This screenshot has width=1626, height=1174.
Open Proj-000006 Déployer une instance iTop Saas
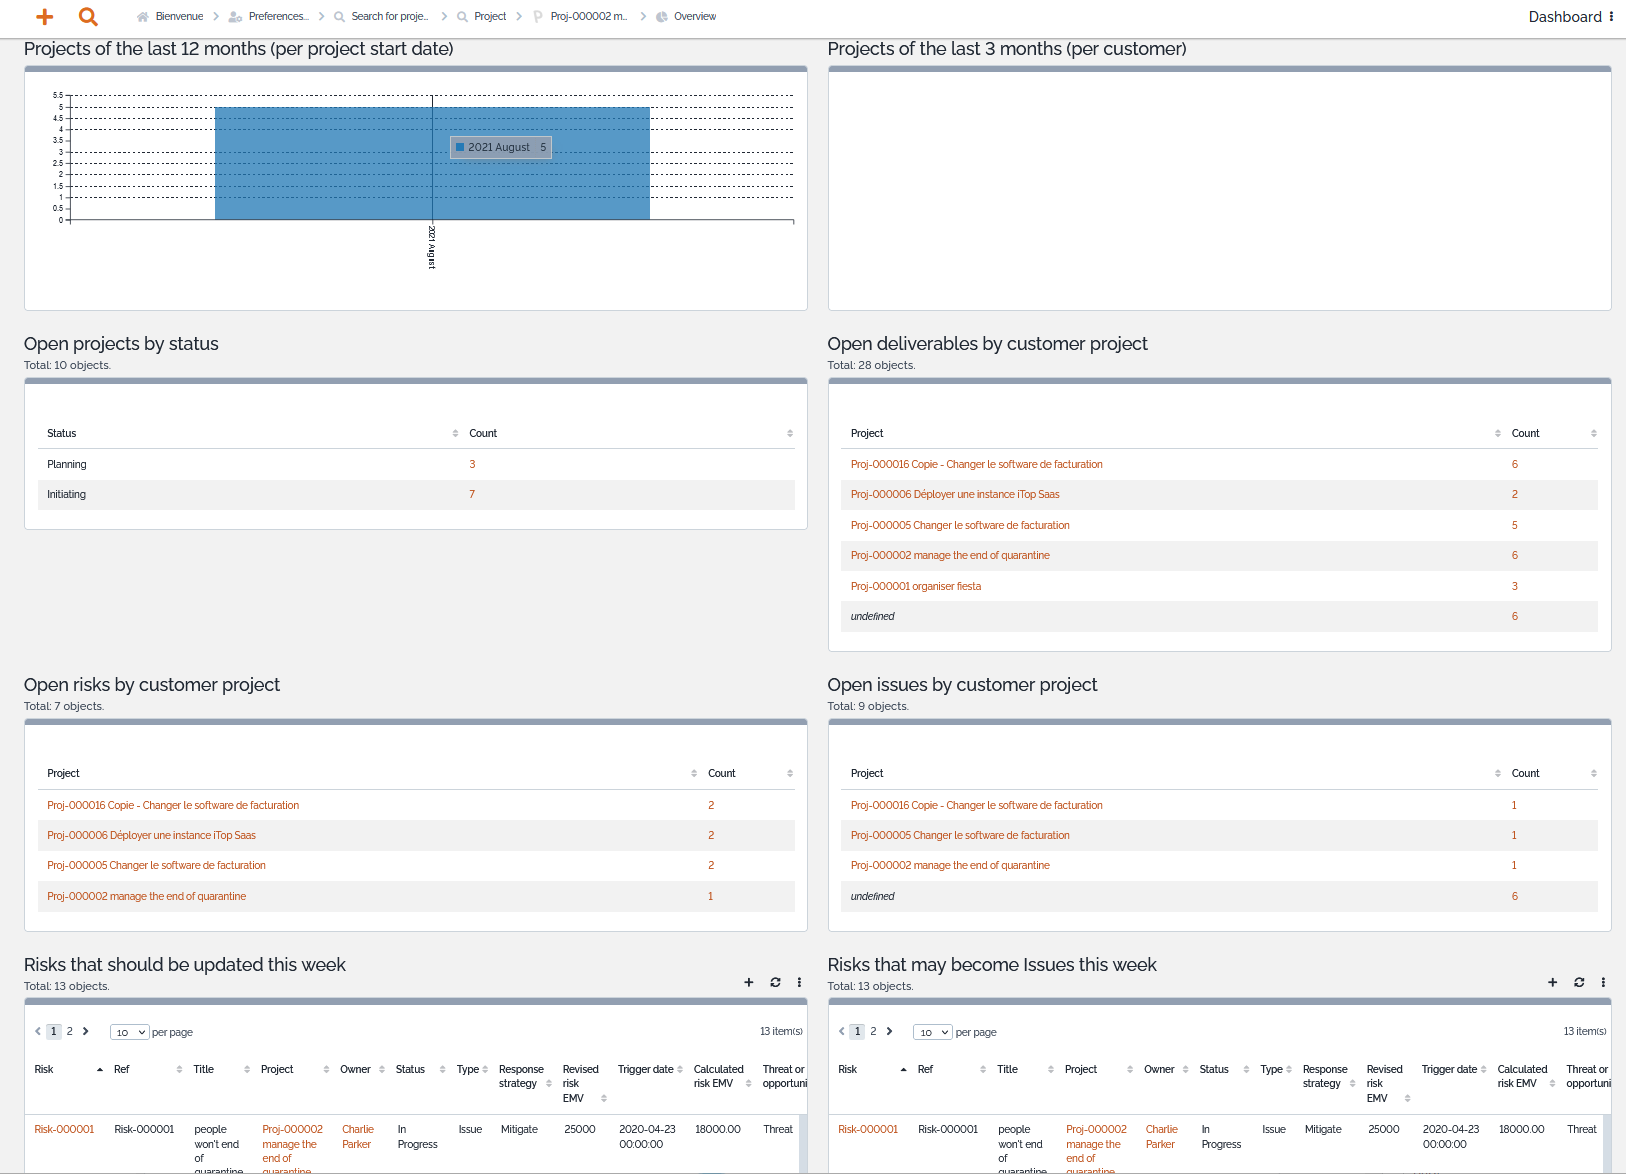[955, 494]
